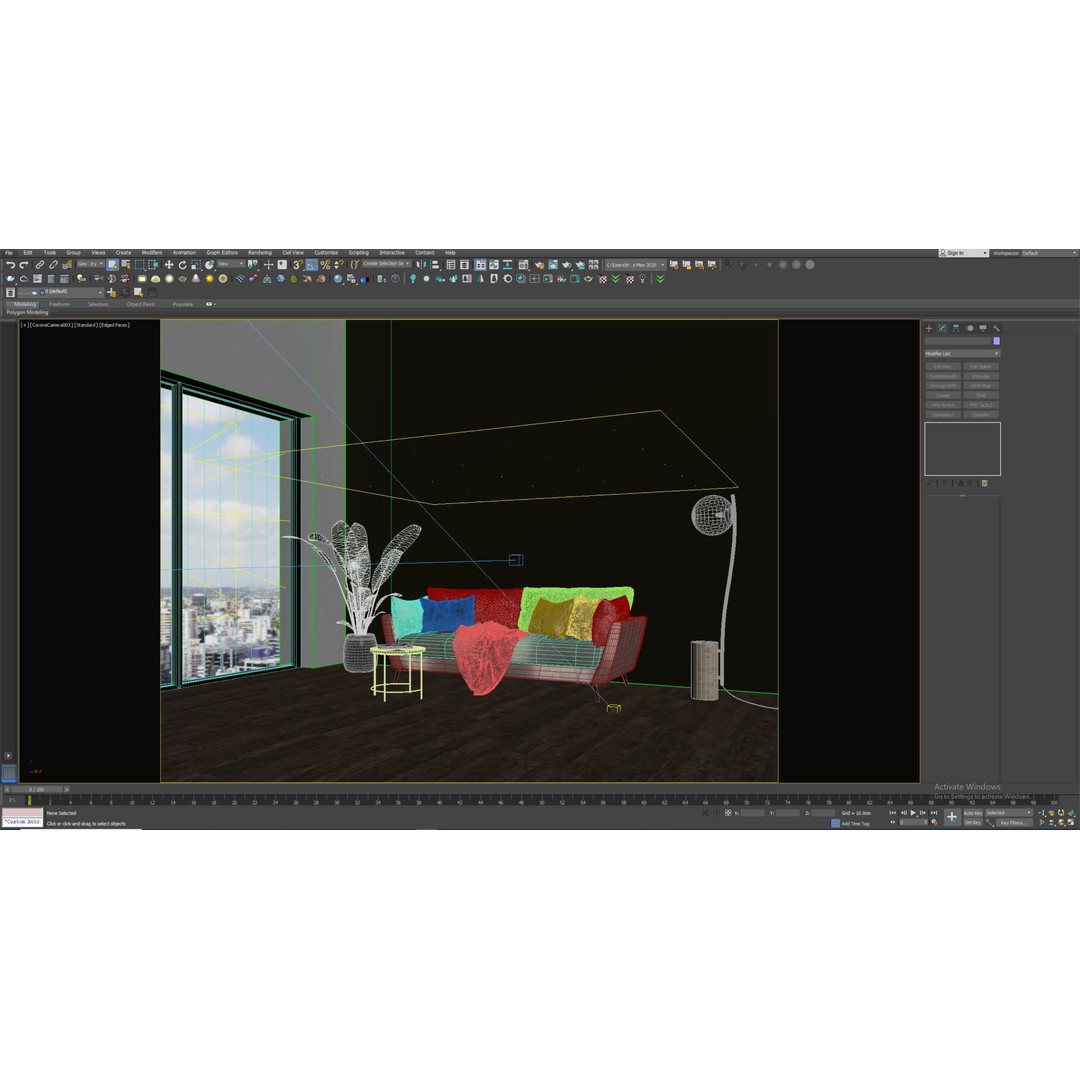The image size is (1080, 1080).
Task: Open the Workspaces Default dropdown
Action: pyautogui.click(x=1049, y=253)
